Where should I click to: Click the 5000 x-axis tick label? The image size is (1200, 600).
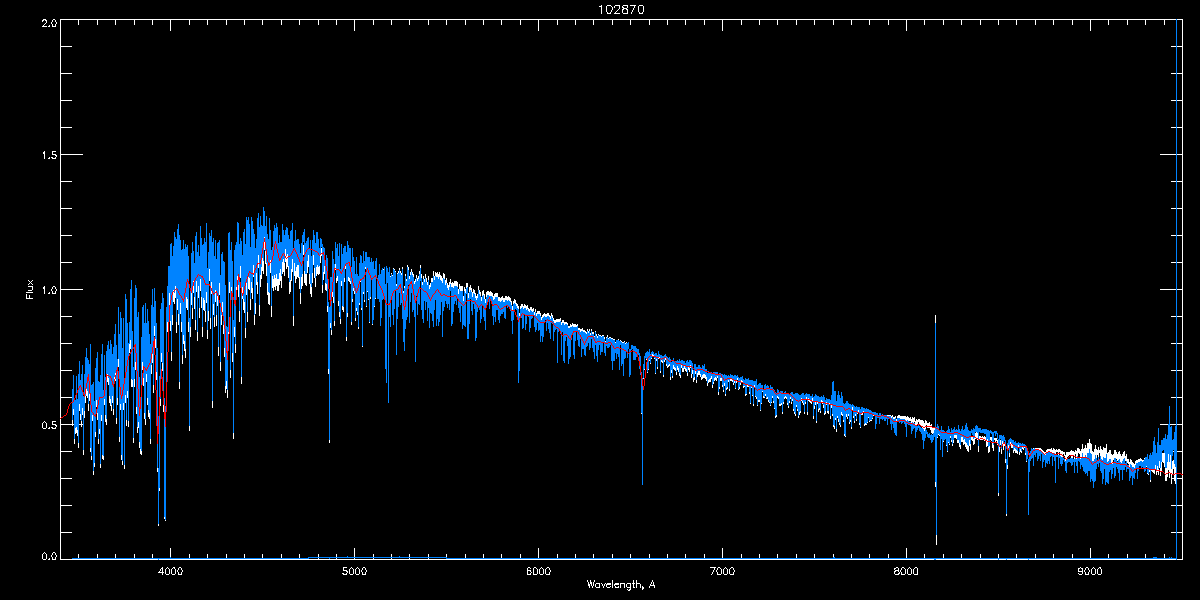[354, 571]
